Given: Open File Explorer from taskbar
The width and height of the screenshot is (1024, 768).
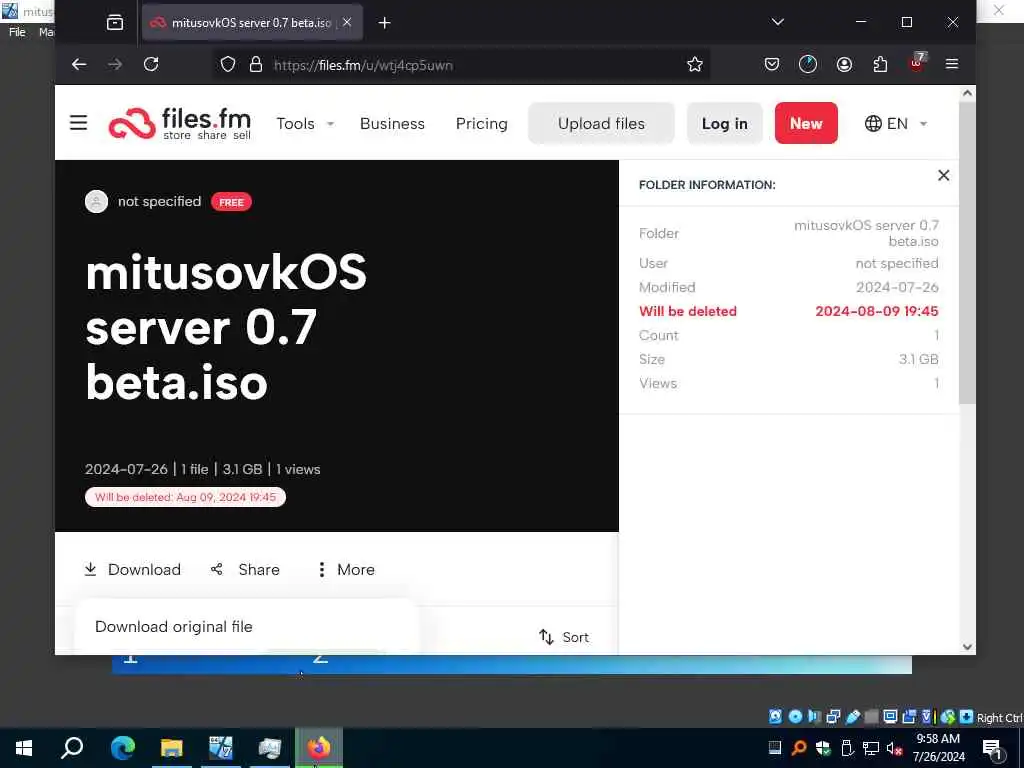Looking at the screenshot, I should tap(171, 748).
